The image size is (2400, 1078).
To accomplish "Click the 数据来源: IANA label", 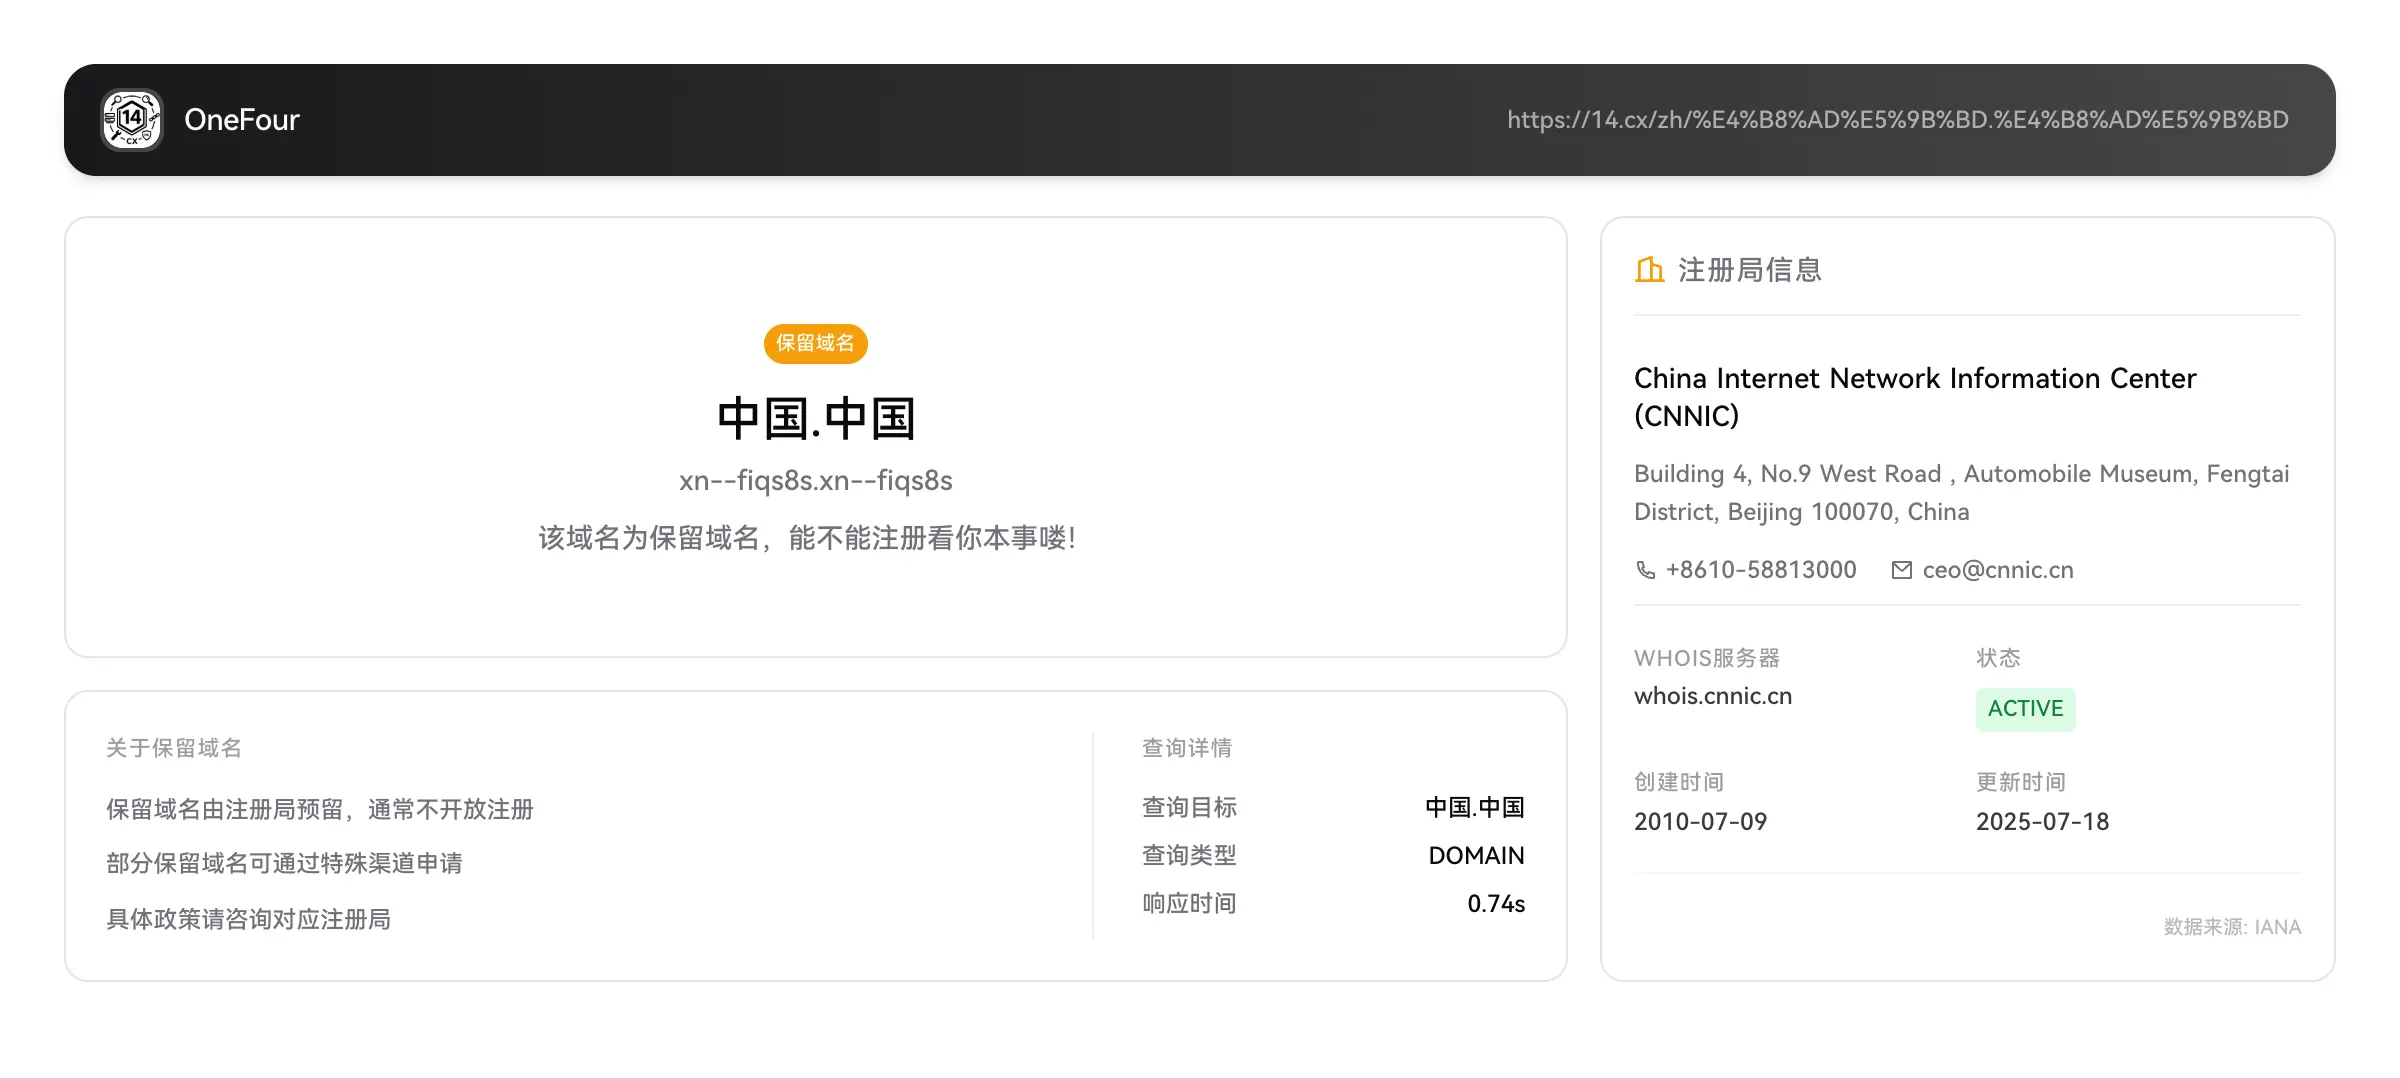I will click(x=2233, y=927).
